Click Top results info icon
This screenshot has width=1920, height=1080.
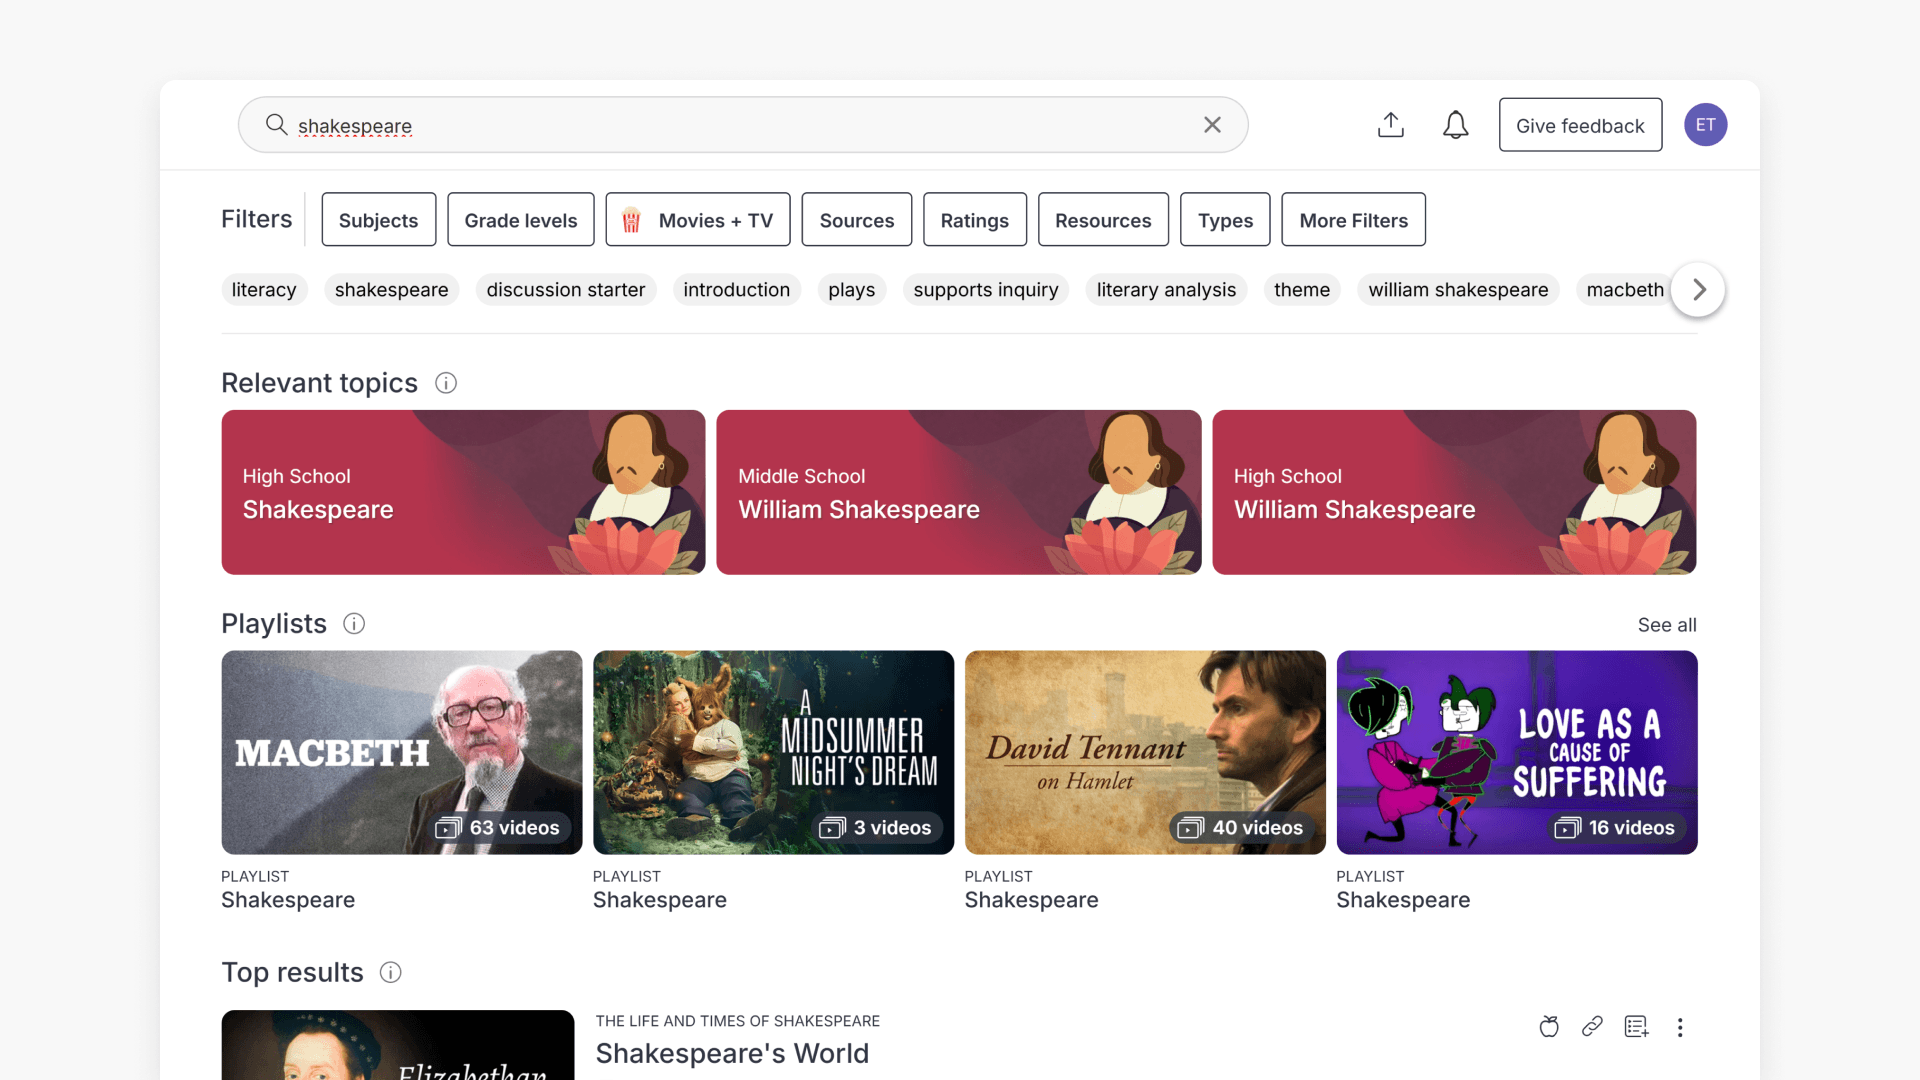[391, 973]
